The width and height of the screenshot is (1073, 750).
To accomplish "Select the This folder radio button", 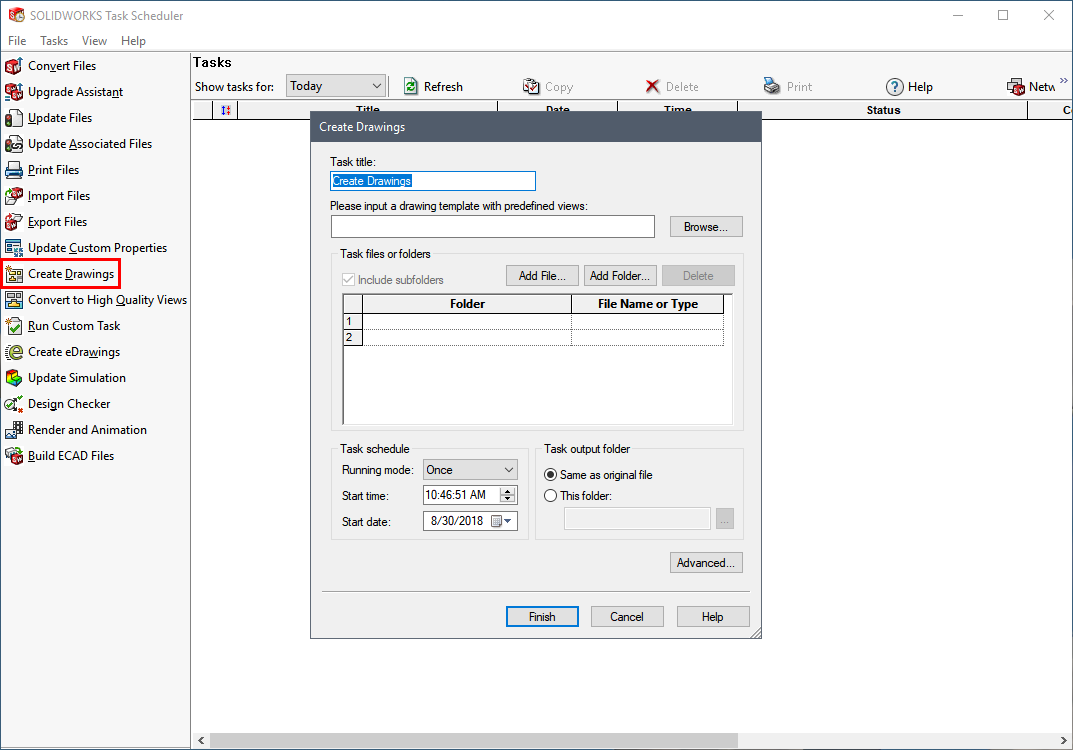I will [x=550, y=496].
